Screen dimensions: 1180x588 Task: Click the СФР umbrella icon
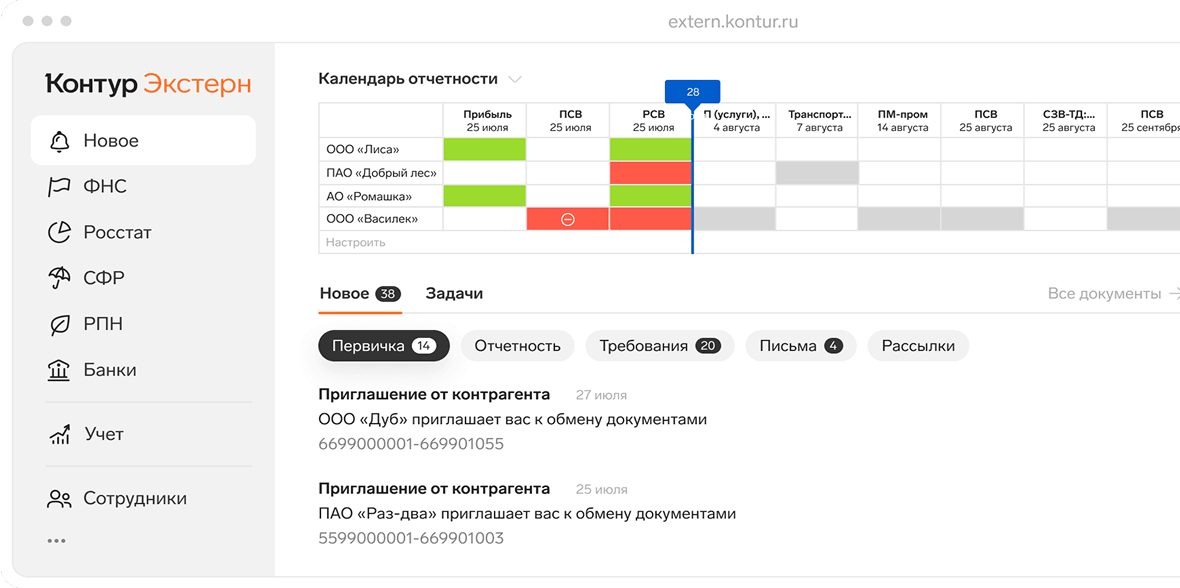click(60, 278)
